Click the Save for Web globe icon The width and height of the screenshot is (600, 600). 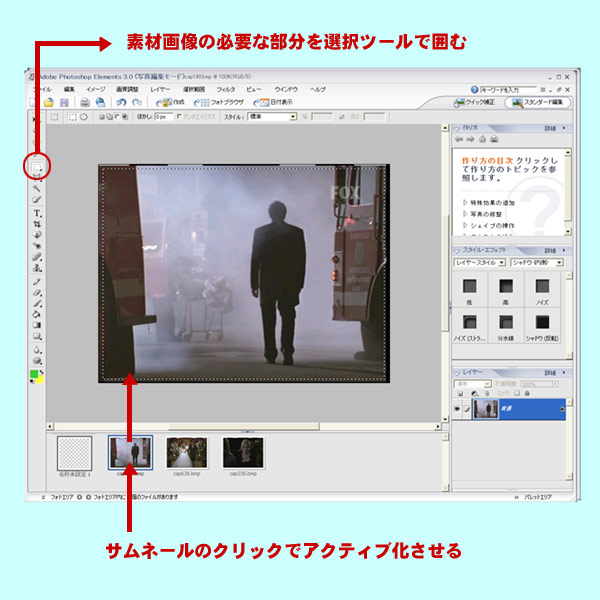pos(101,103)
